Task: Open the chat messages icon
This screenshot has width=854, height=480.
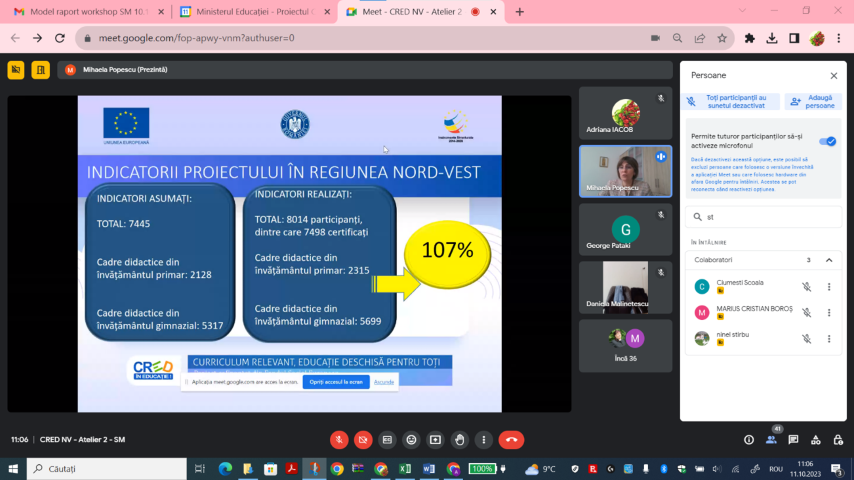Action: pos(793,439)
